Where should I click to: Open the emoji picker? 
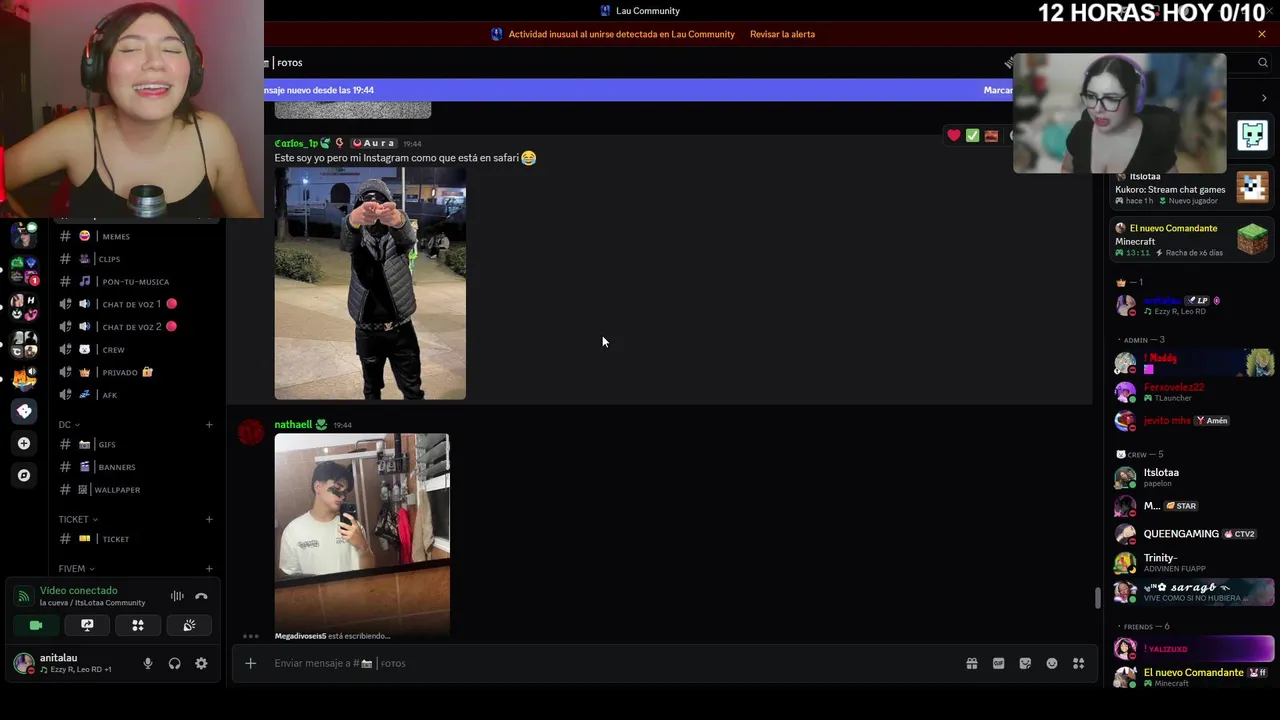pos(1052,663)
